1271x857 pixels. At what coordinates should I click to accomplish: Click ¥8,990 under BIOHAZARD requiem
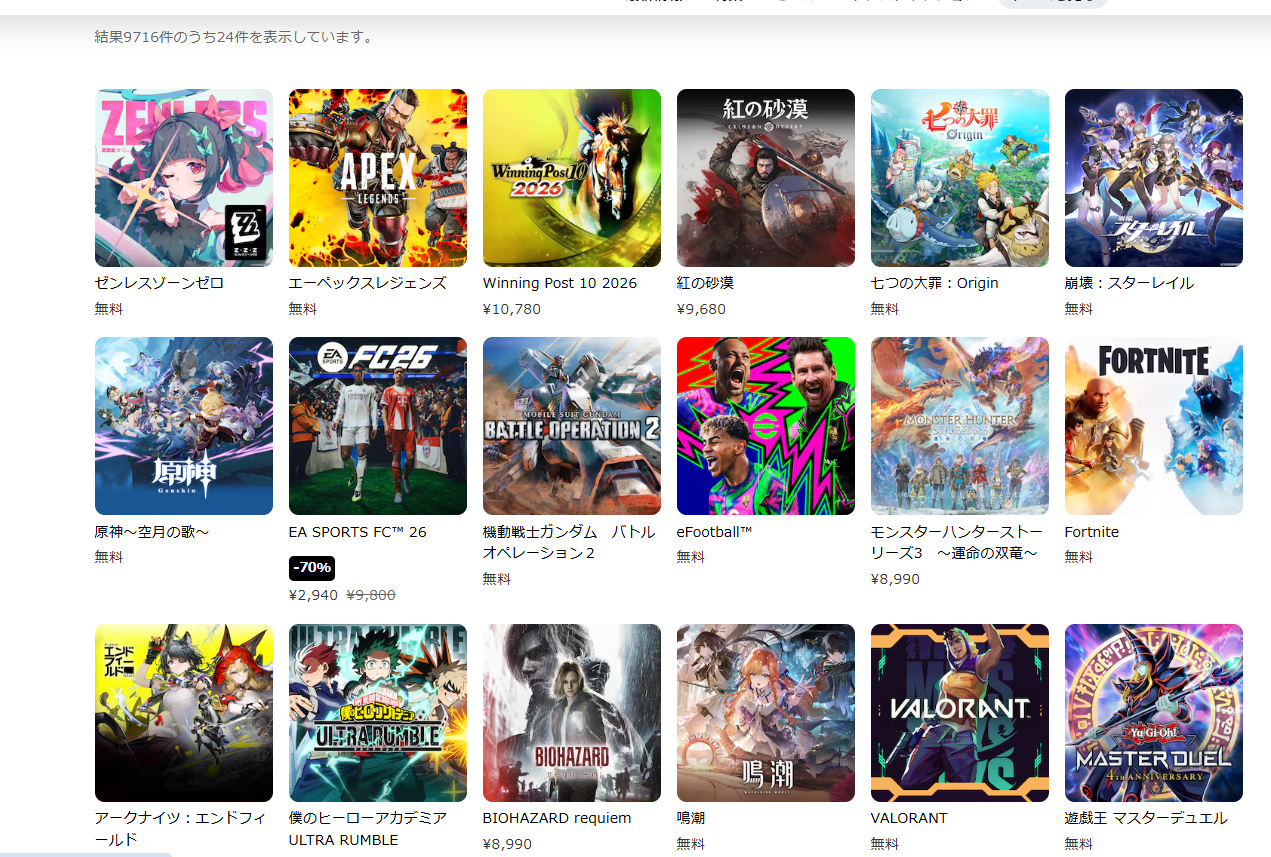click(x=508, y=844)
